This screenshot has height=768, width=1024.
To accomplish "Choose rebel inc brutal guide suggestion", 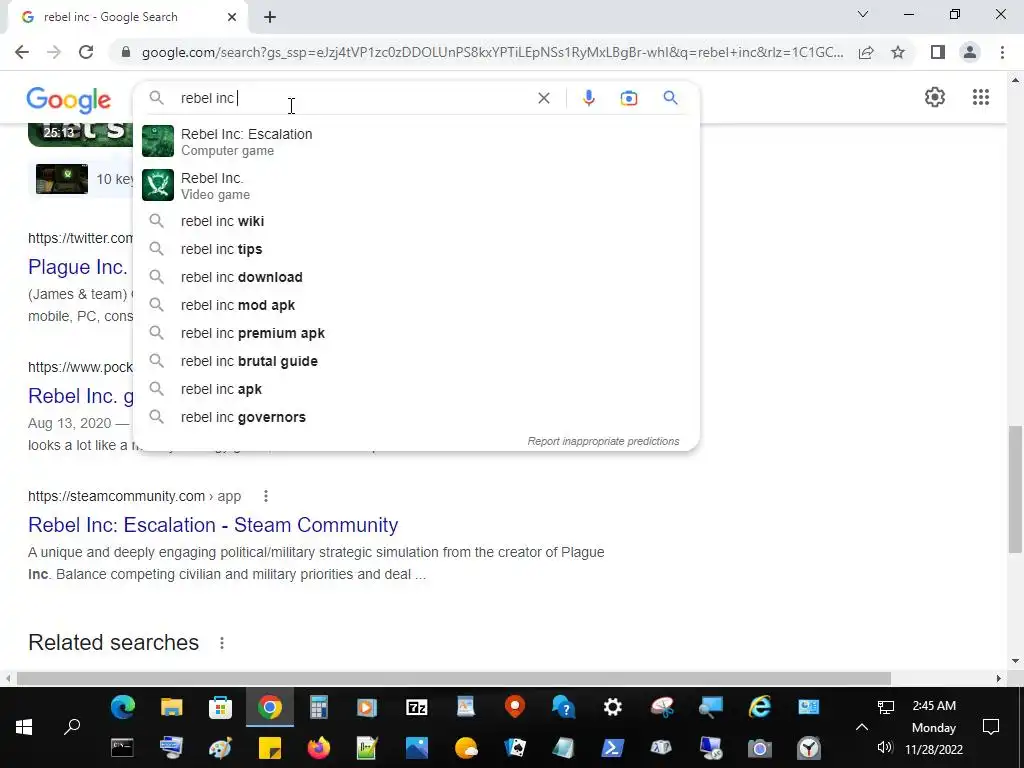I will (416, 362).
